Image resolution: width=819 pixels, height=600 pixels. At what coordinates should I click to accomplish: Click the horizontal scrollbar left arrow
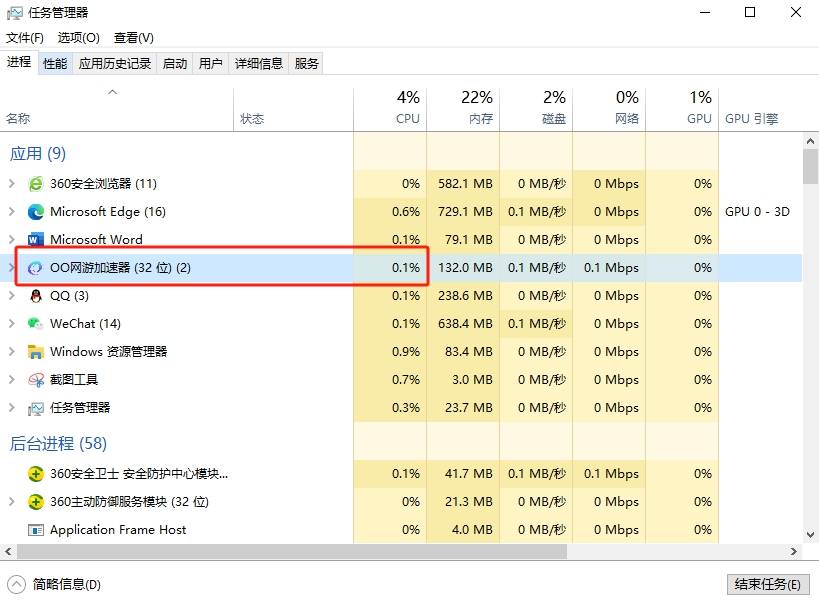point(8,551)
